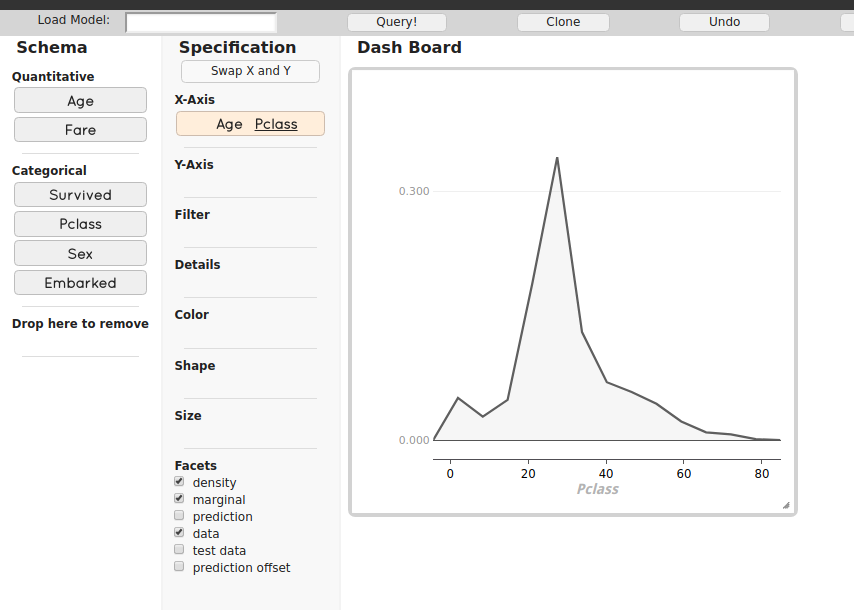Click the chart resize handle icon

pos(786,505)
